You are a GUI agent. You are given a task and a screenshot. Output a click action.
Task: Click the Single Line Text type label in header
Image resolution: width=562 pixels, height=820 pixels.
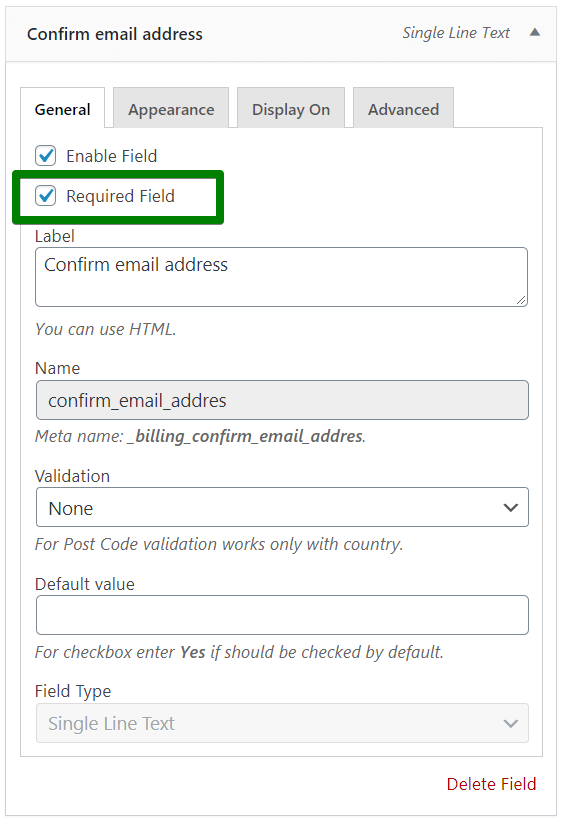tap(455, 33)
